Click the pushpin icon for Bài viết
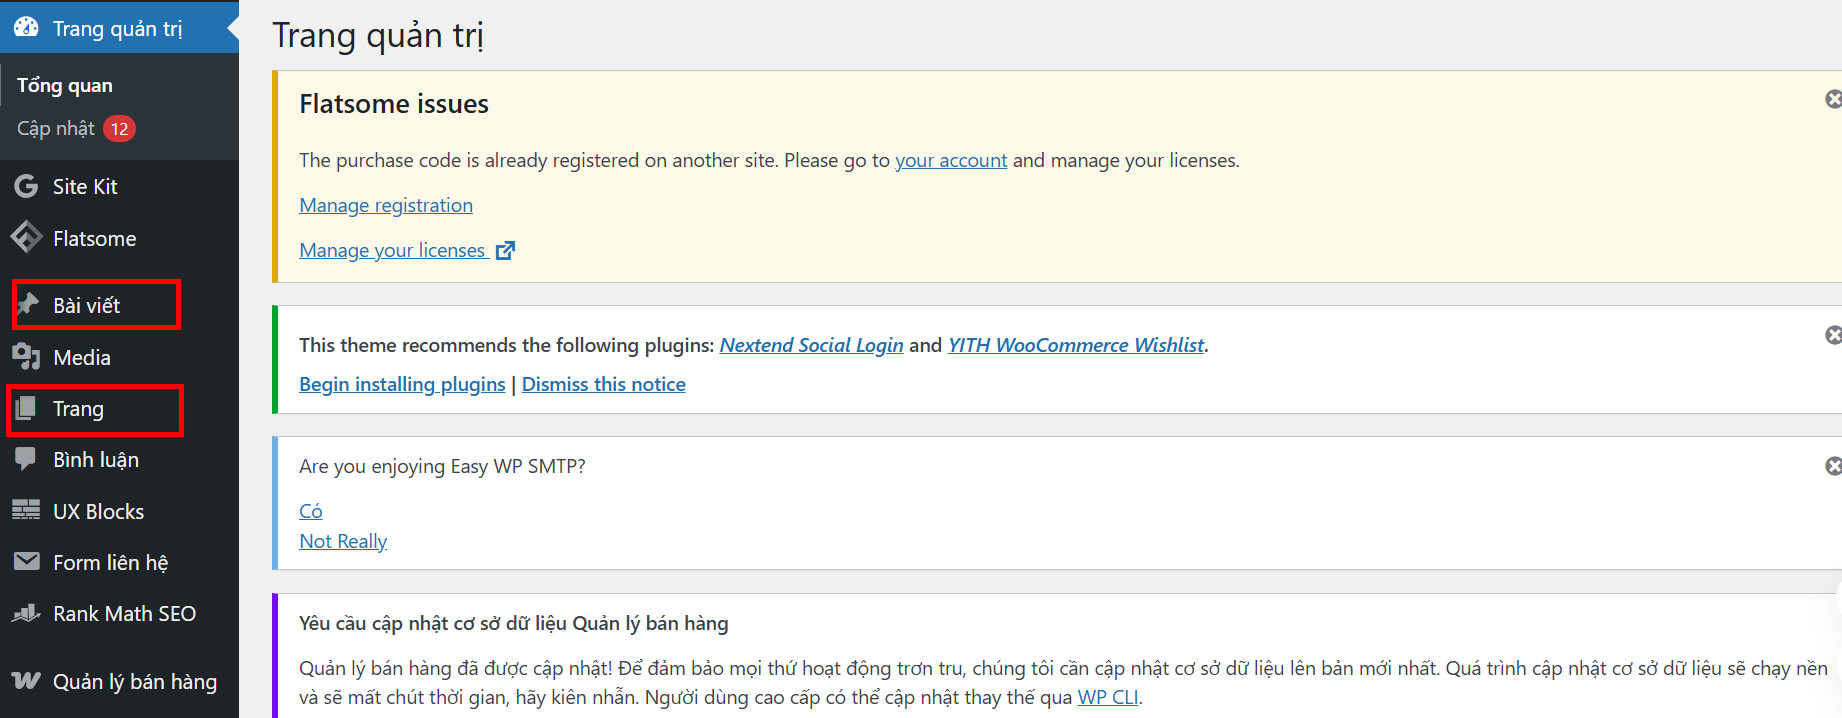The image size is (1842, 718). [x=28, y=304]
